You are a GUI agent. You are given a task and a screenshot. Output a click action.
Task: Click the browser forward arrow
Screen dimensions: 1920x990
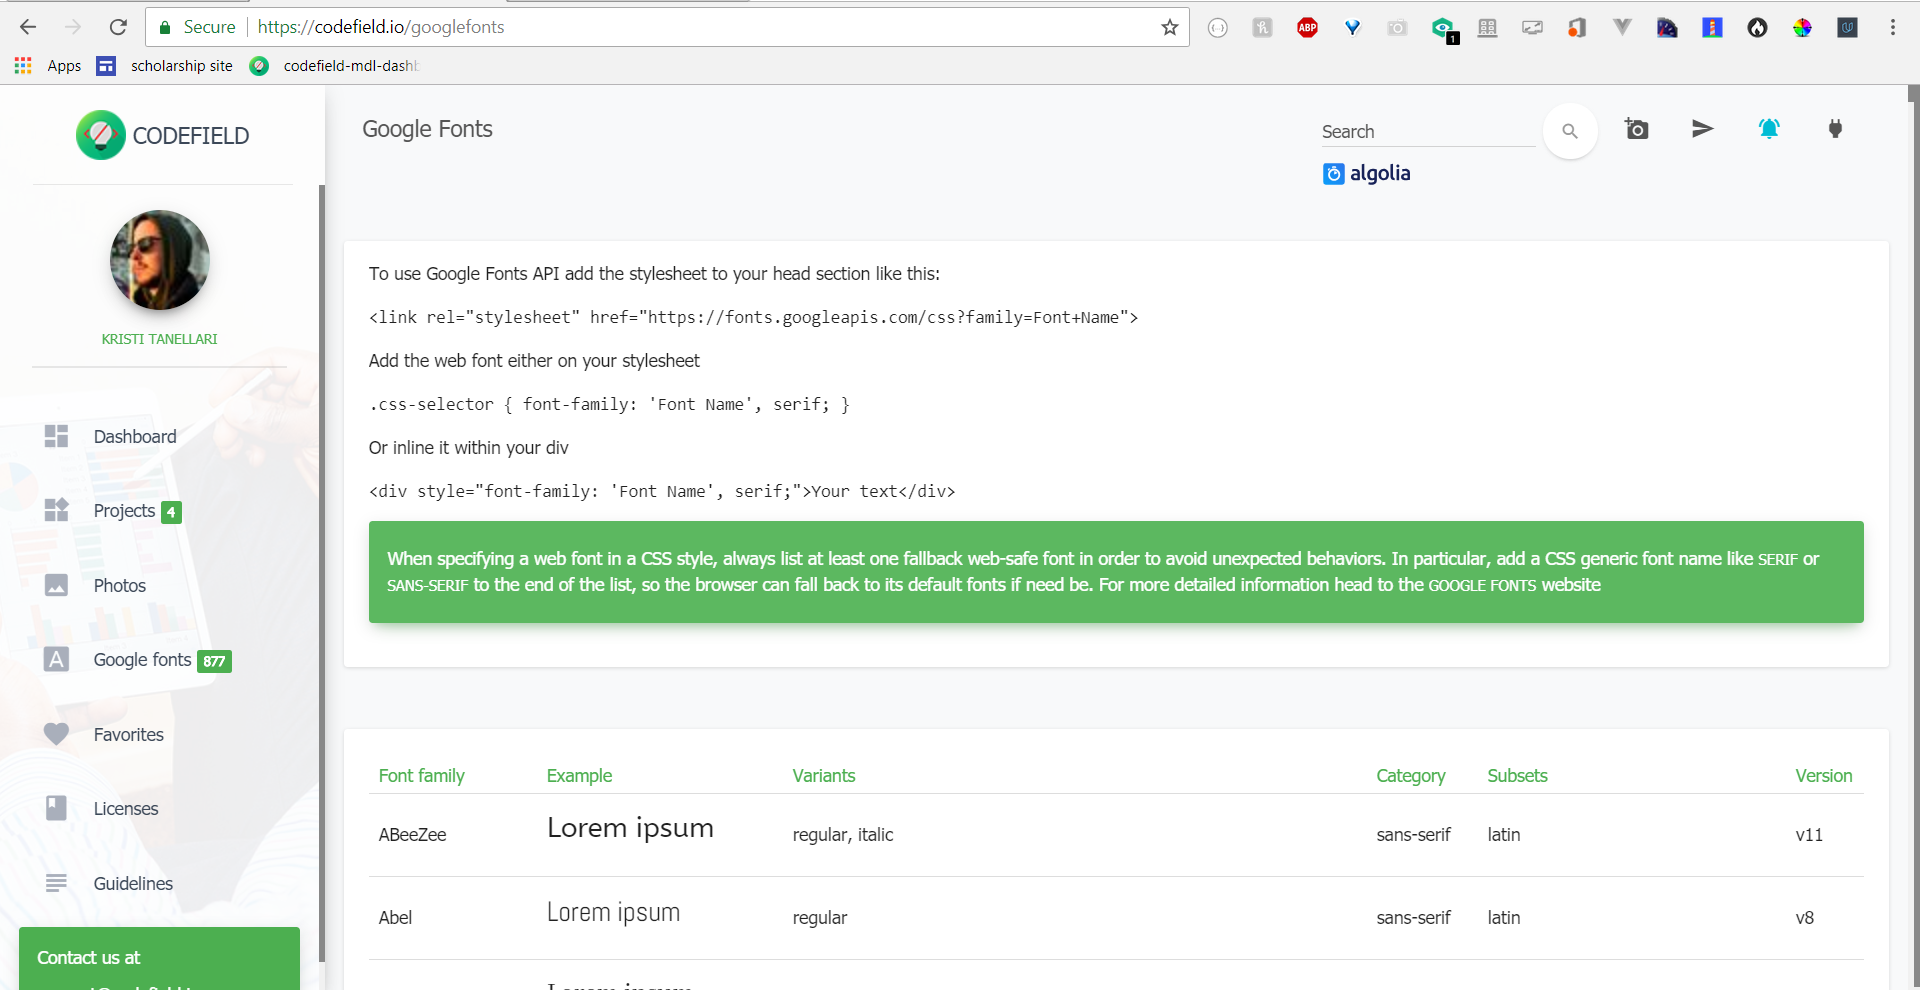click(73, 27)
